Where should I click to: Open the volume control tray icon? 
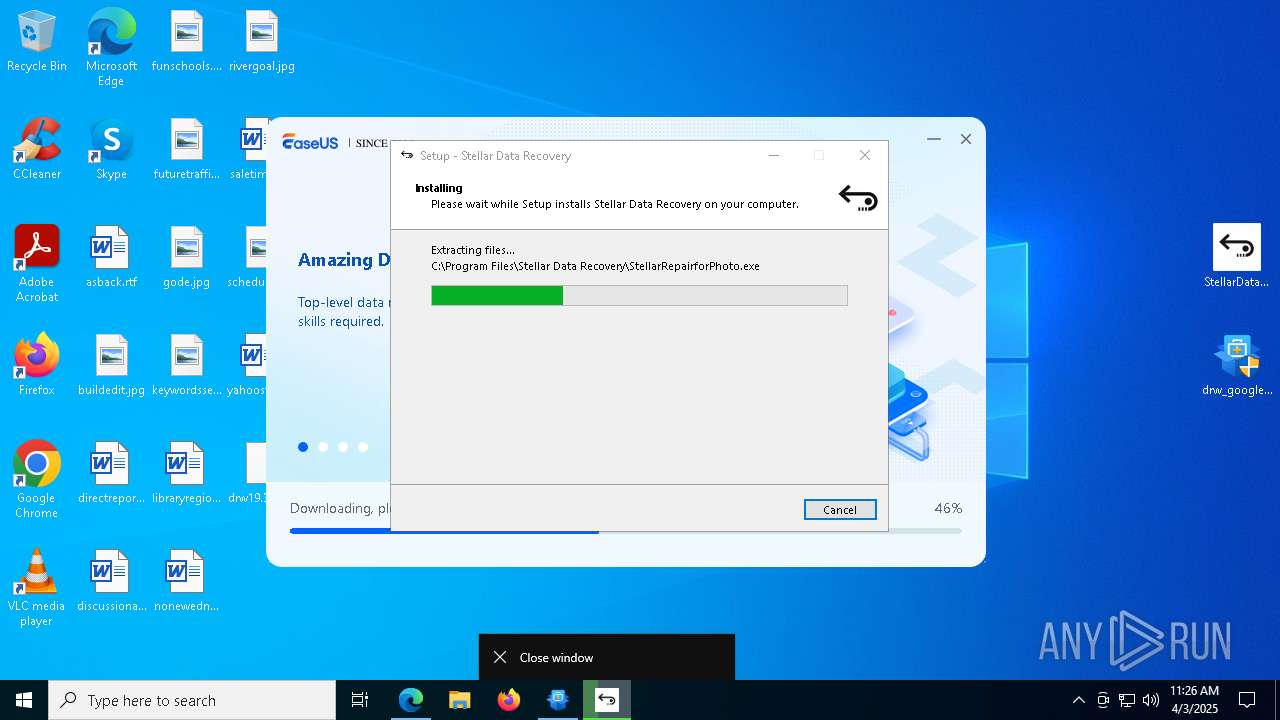pos(1151,700)
